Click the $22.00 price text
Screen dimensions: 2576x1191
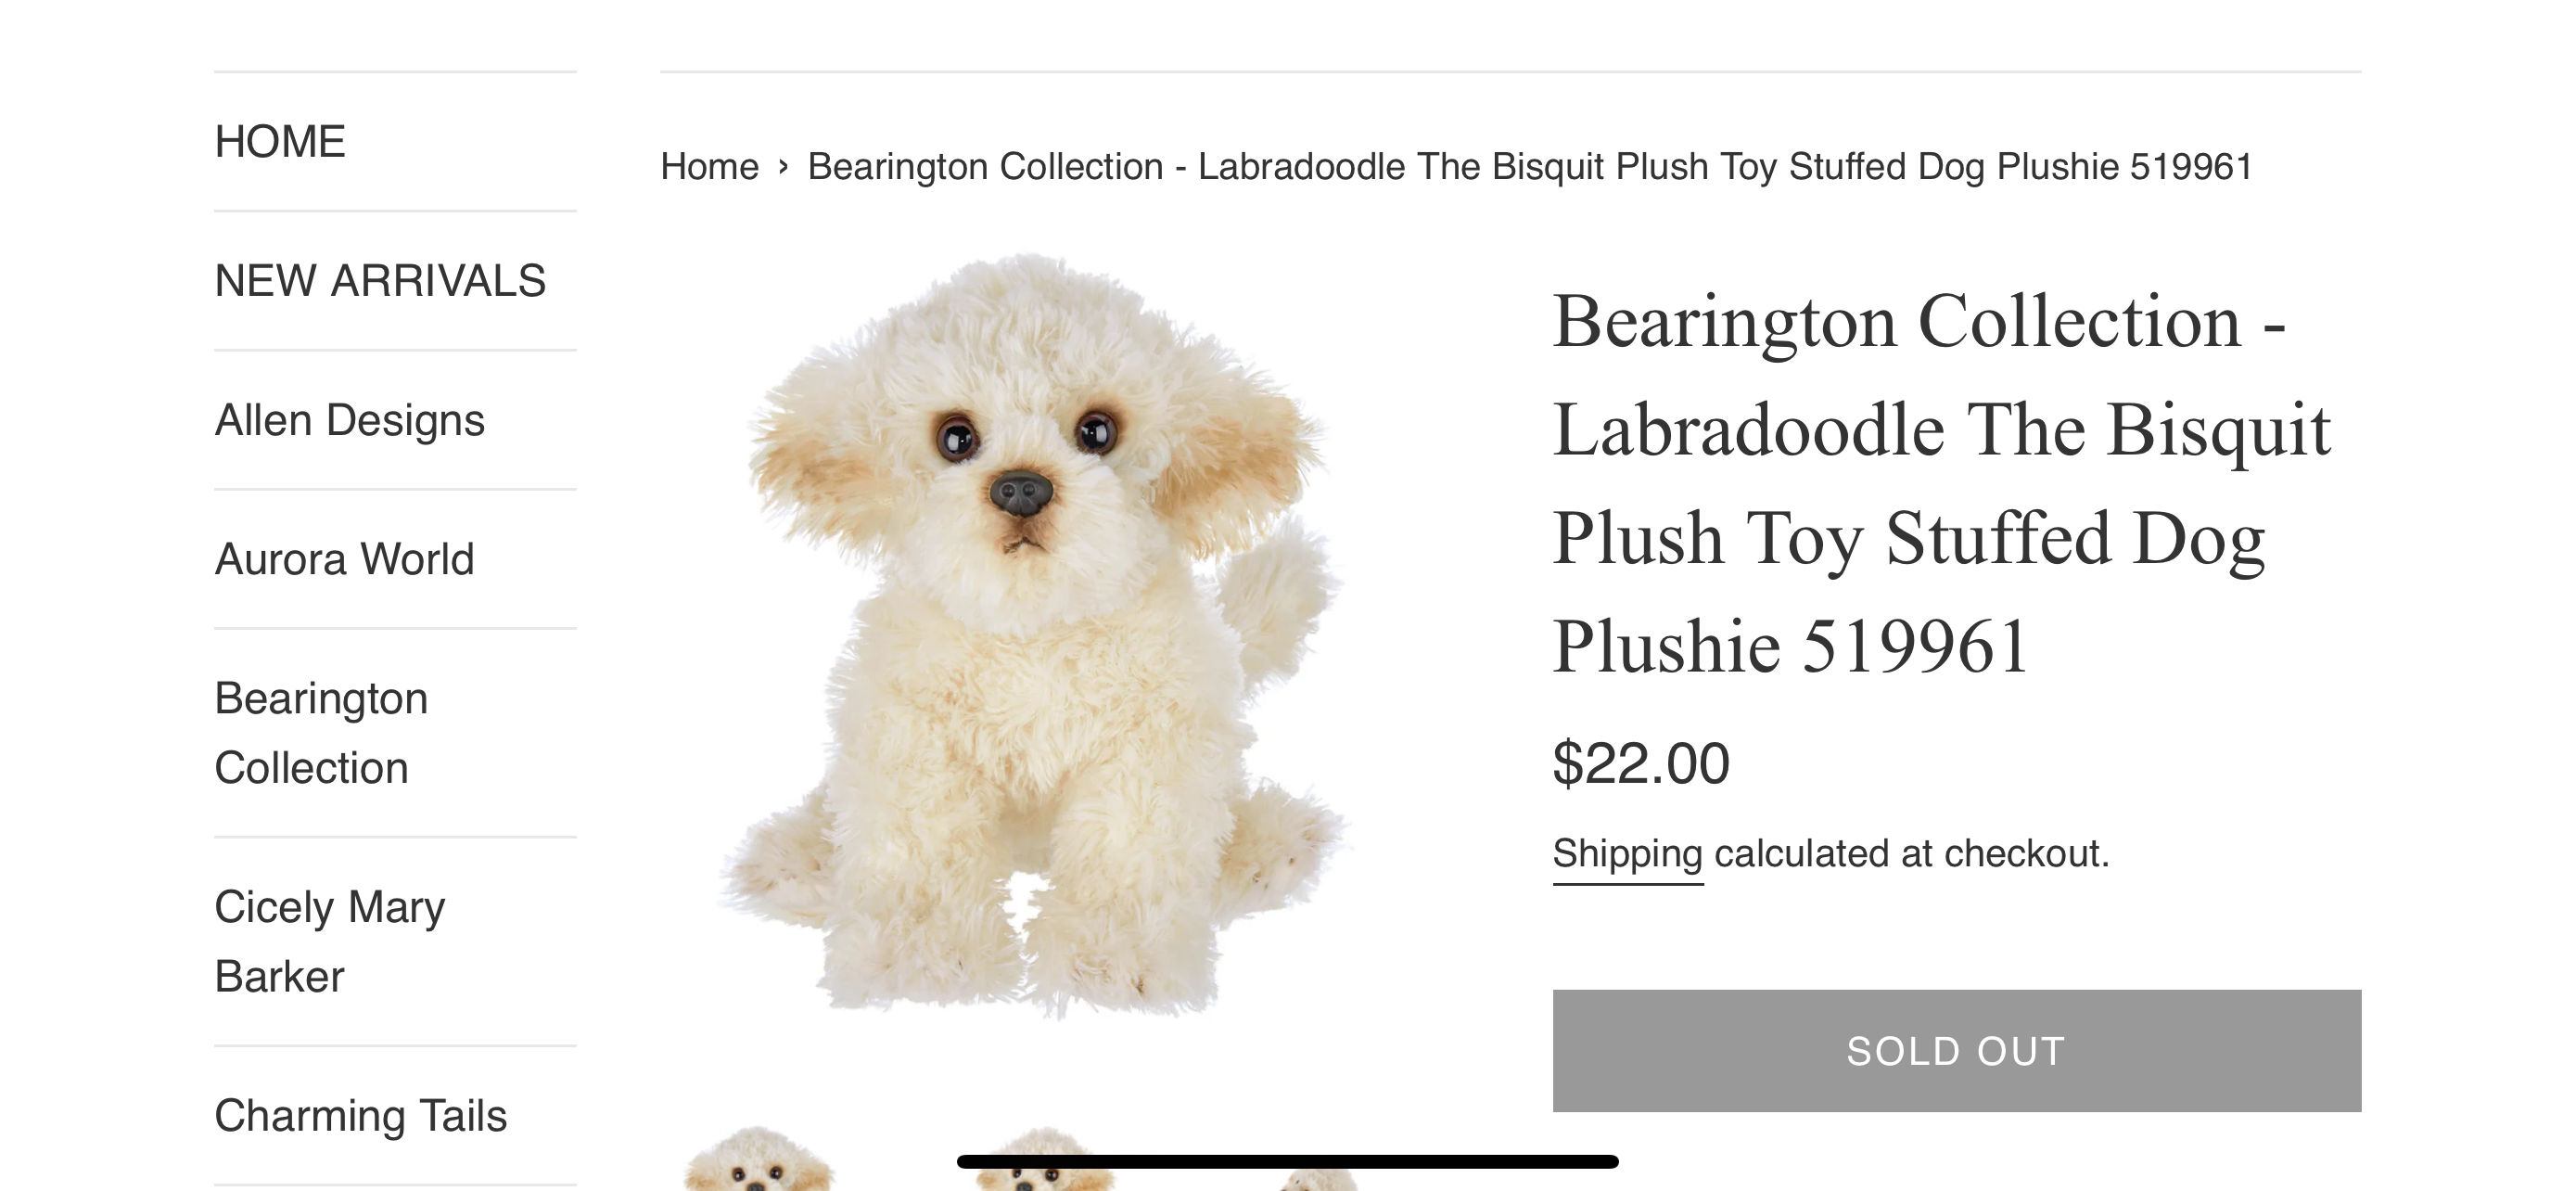point(1641,763)
